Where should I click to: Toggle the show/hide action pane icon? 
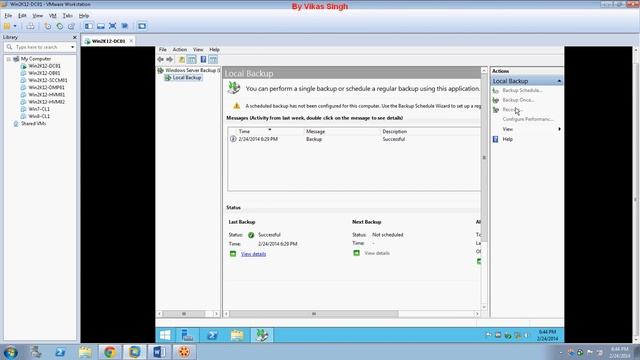213,60
